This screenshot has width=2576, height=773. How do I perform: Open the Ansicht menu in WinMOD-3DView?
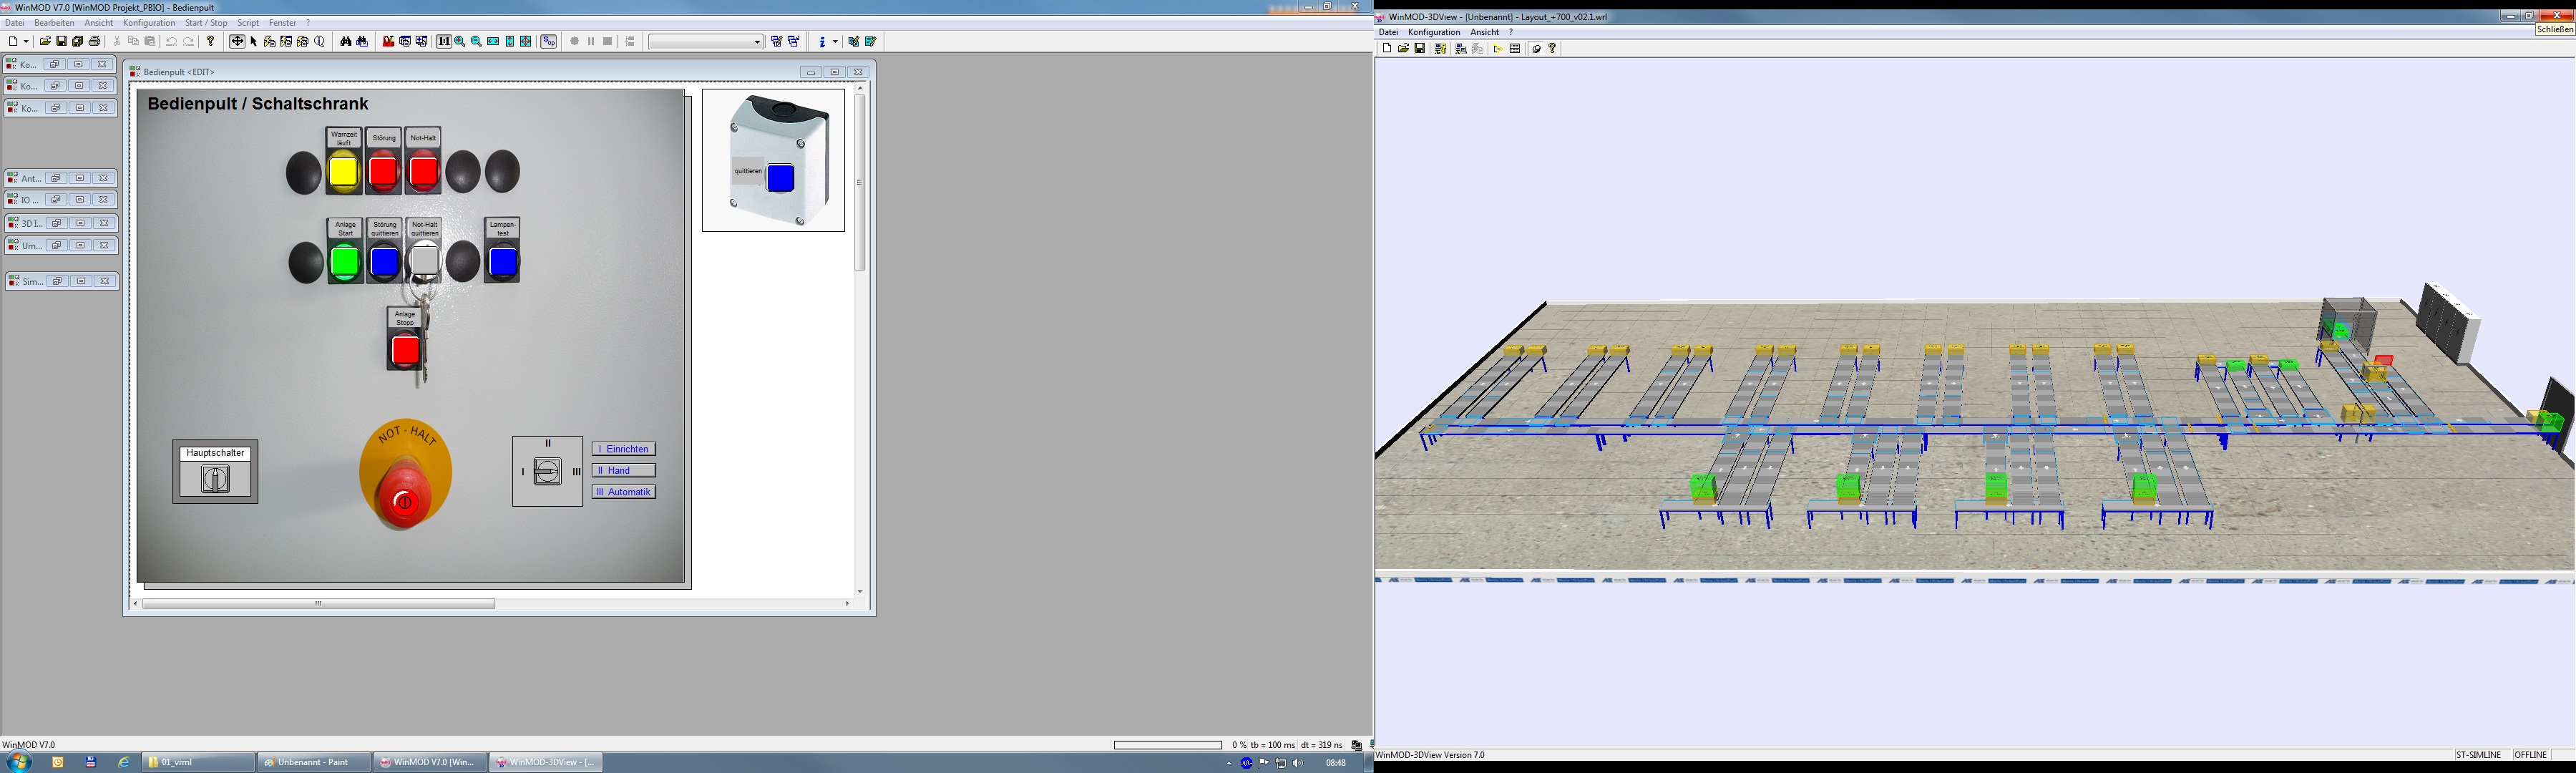[1484, 32]
